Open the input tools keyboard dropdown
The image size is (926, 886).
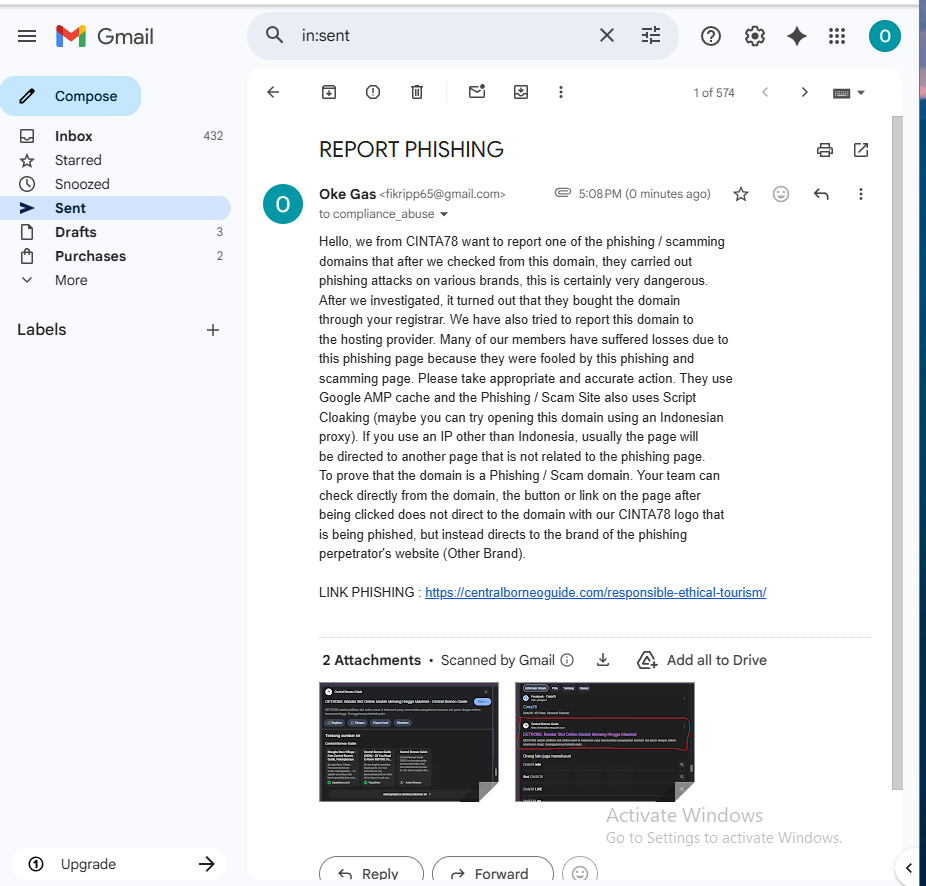point(849,93)
